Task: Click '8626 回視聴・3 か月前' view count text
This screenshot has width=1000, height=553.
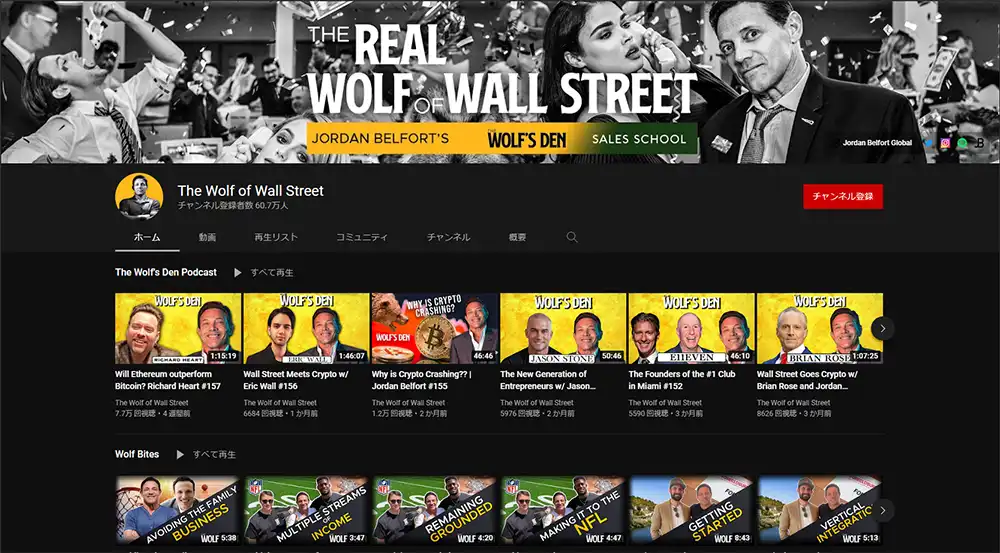Action: (x=794, y=413)
